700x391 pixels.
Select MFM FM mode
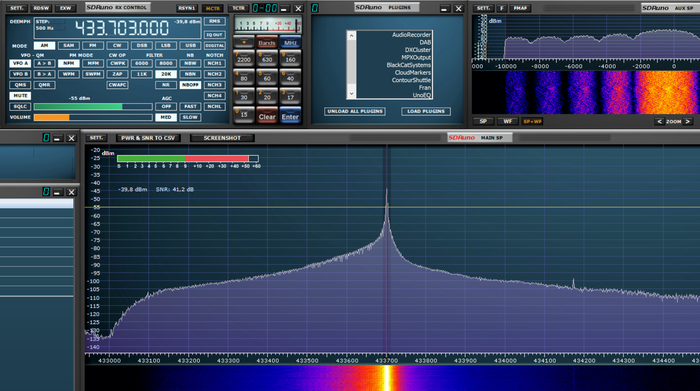click(x=93, y=63)
